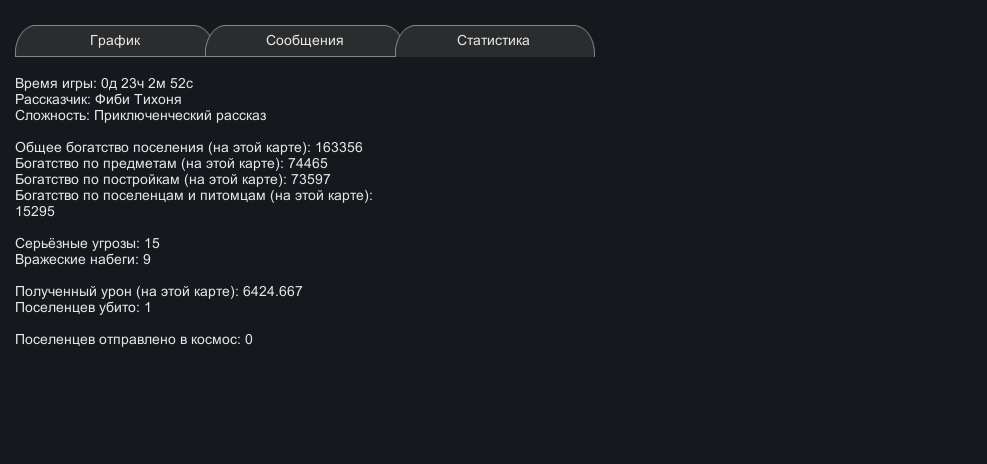
Task: Click Поселенцев отправлено в космос line
Action: [133, 340]
